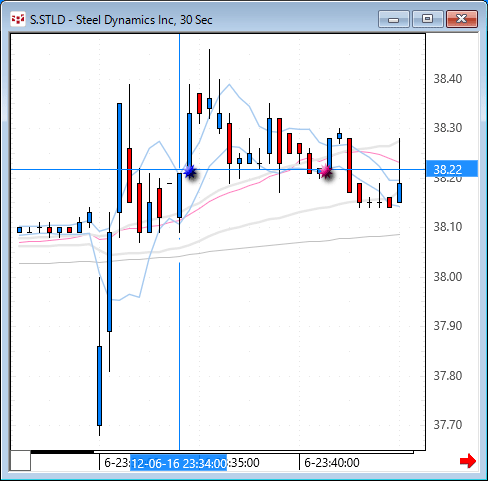This screenshot has height=481, width=488.
Task: Click the 37.80 price axis label
Action: pos(448,375)
